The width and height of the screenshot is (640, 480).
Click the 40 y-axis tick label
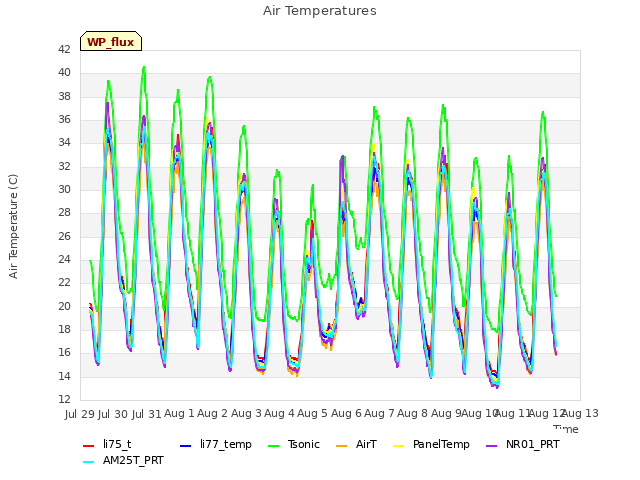pyautogui.click(x=64, y=73)
